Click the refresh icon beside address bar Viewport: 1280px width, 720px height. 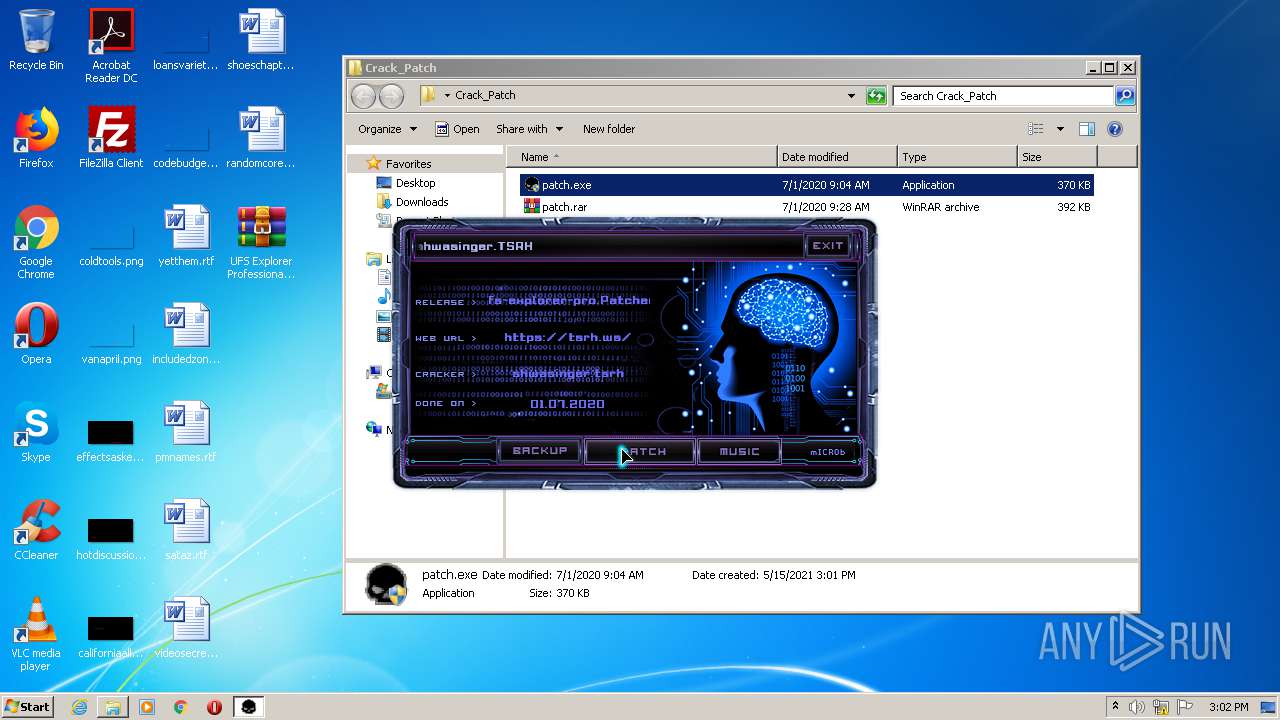876,96
